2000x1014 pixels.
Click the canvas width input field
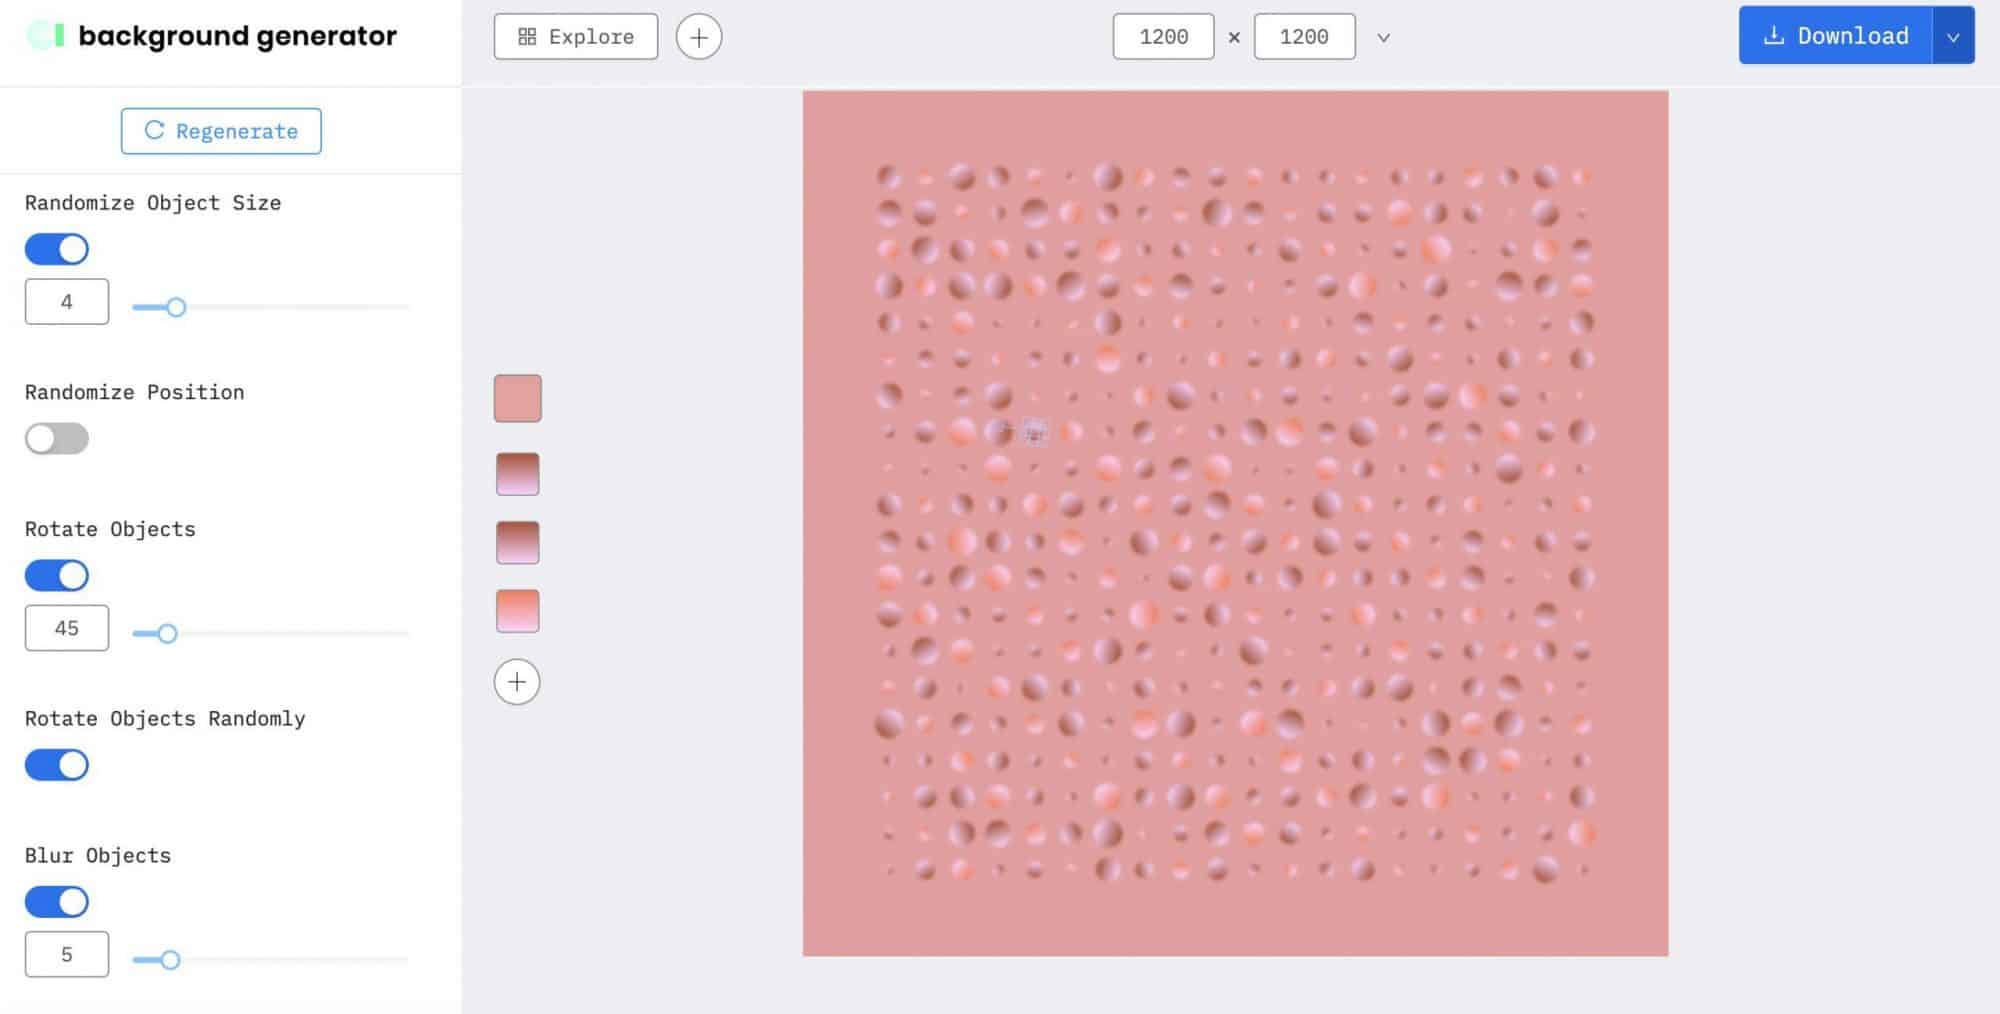coord(1162,36)
